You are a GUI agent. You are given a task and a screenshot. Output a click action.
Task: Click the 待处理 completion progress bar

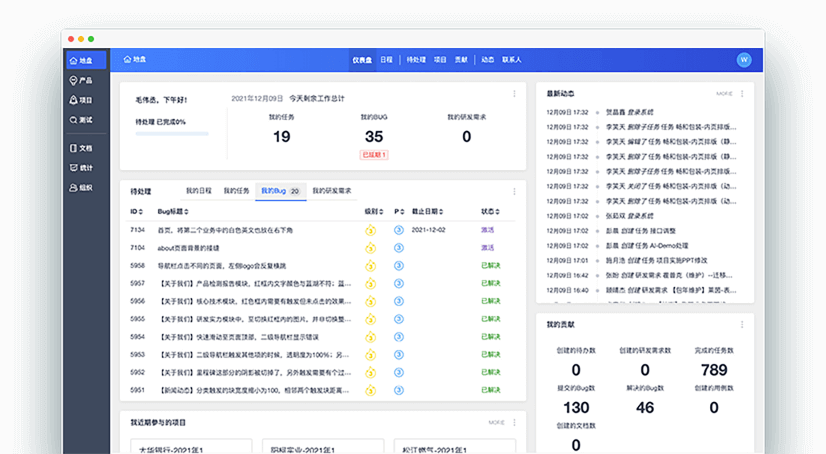click(x=172, y=134)
